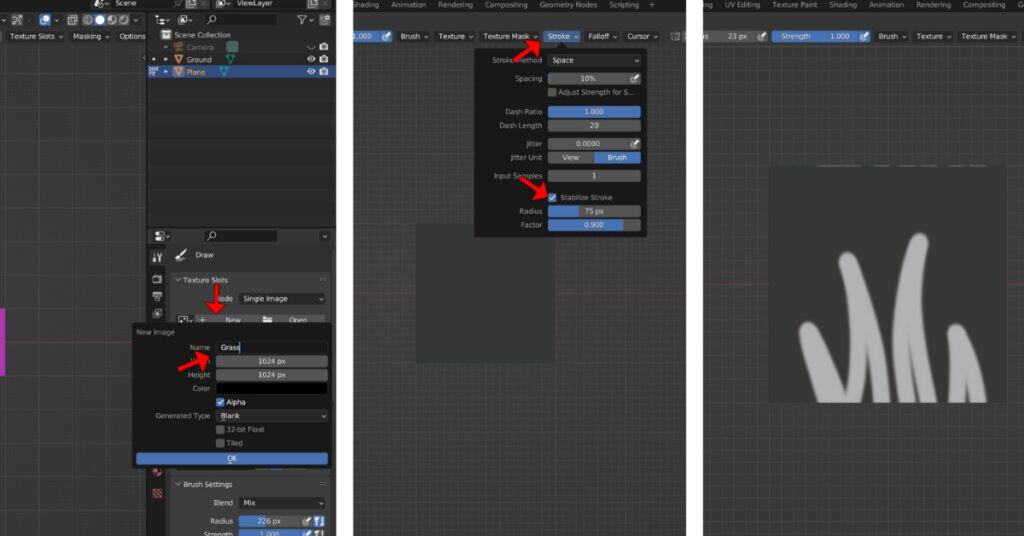Select the Render properties tab icon
Image resolution: width=1024 pixels, height=536 pixels.
click(157, 279)
